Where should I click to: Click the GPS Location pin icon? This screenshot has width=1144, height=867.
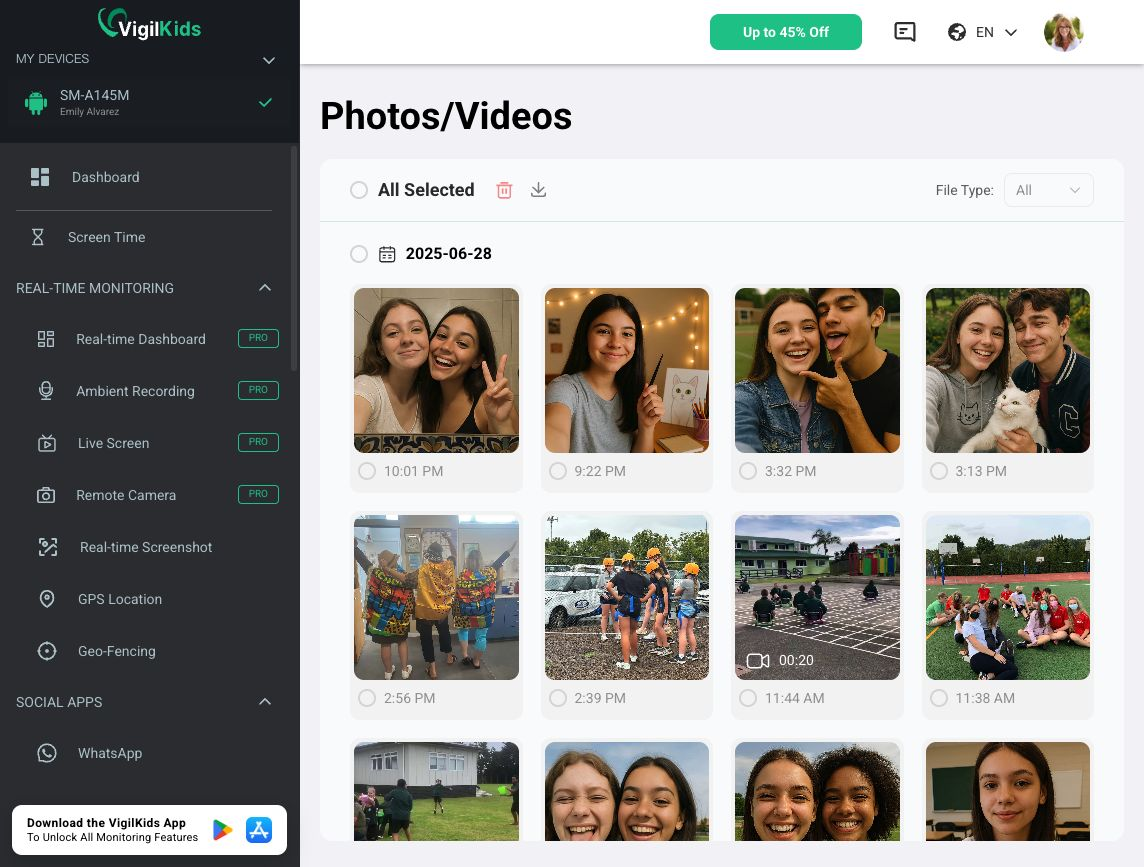pos(47,599)
